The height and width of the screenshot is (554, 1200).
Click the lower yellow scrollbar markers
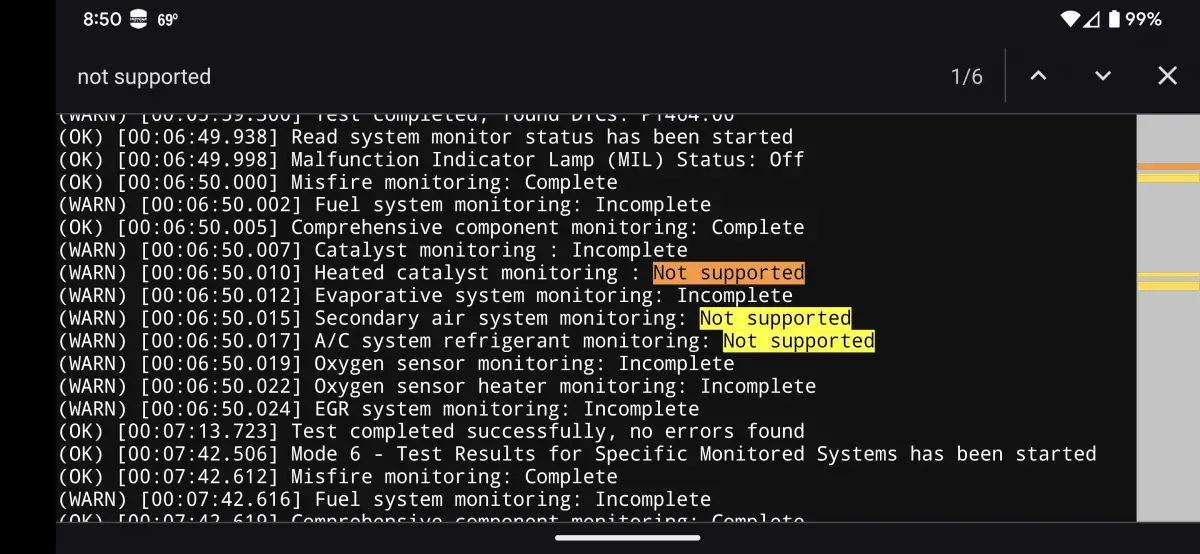(x=1168, y=282)
